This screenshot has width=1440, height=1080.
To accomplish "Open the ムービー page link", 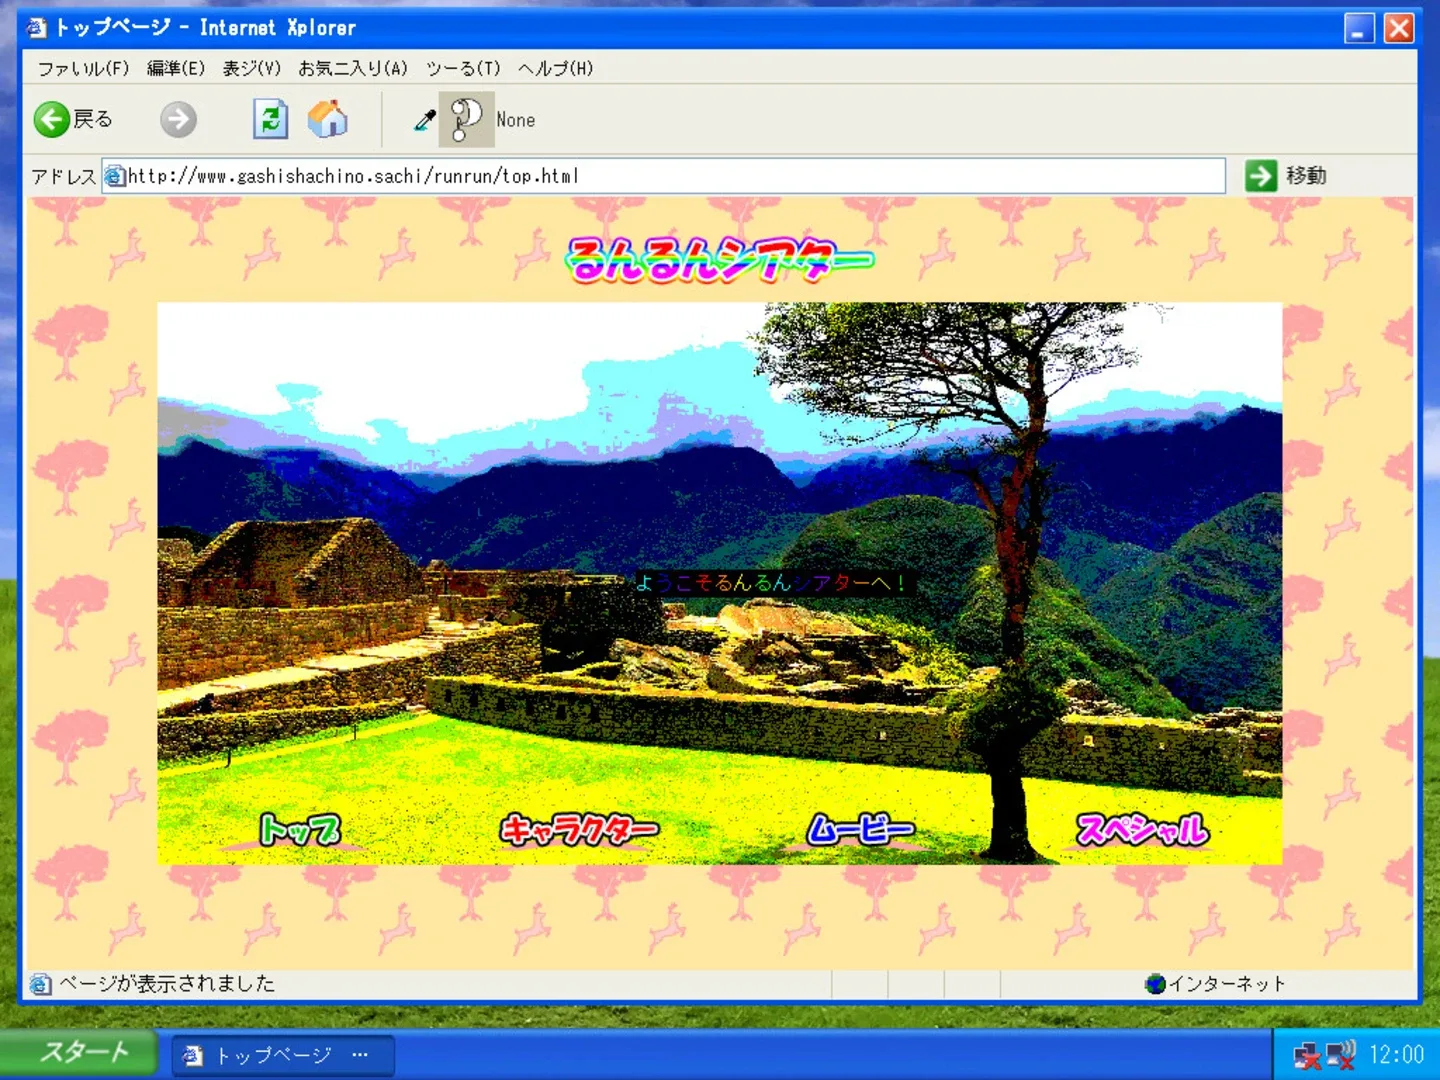I will (861, 829).
